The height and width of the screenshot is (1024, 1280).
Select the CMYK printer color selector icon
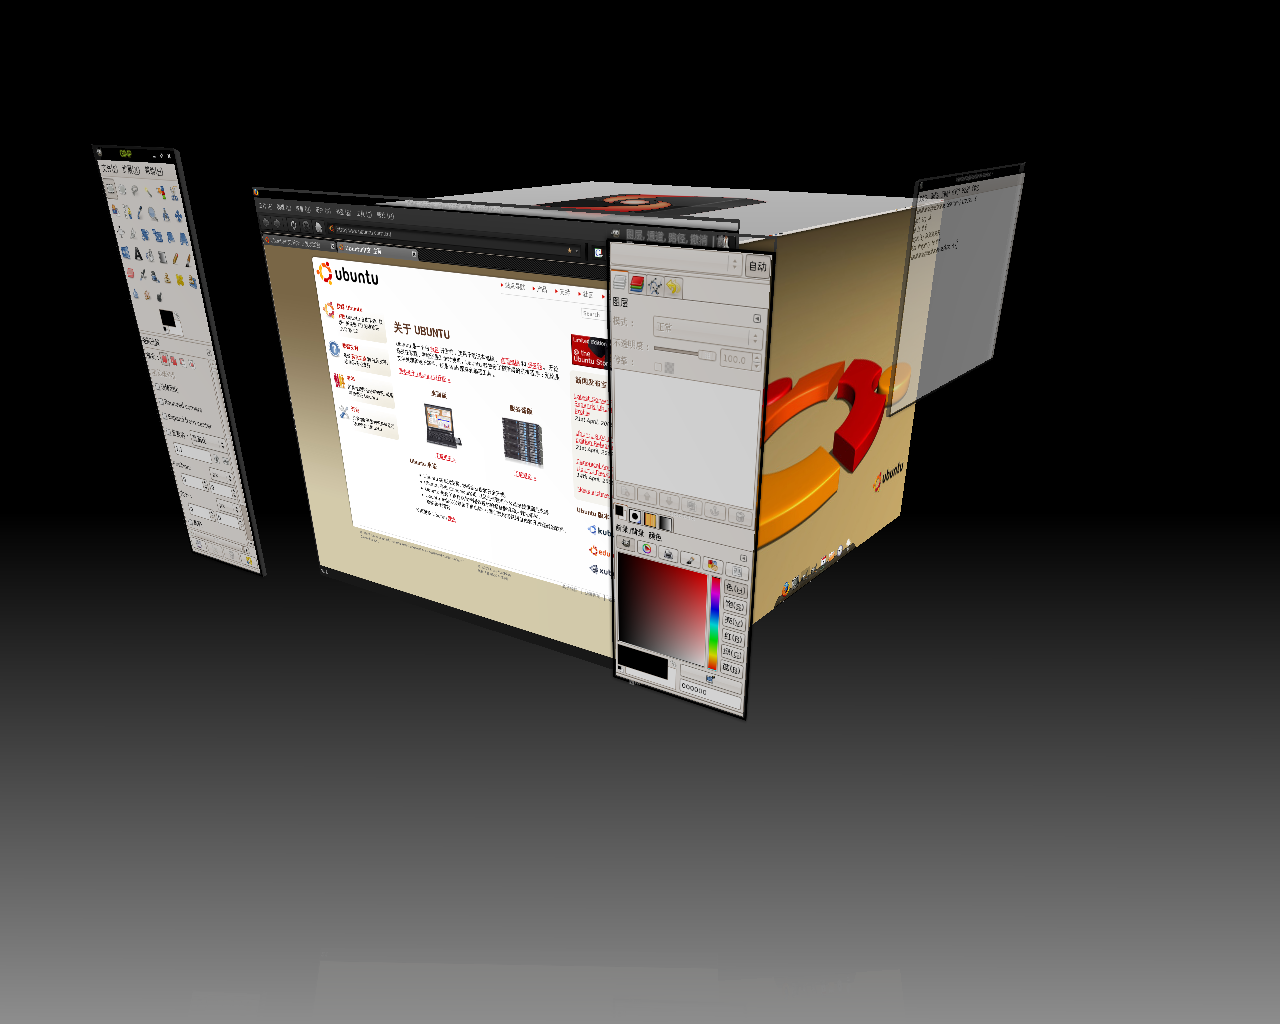point(668,554)
